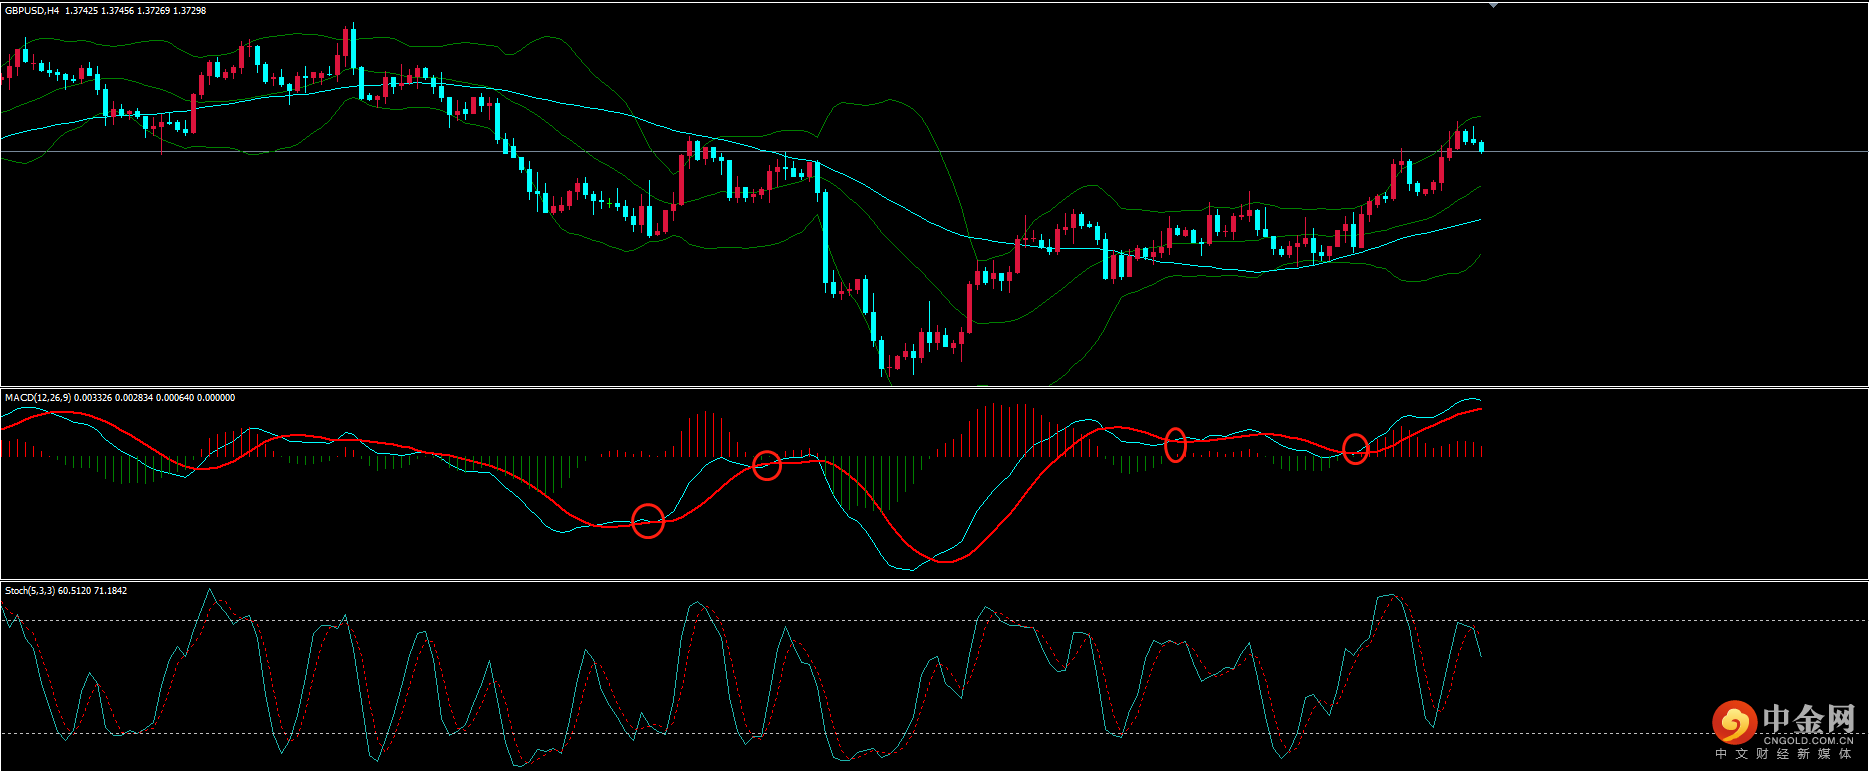Click the MACD(12,26,9) indicator label

[x=38, y=398]
